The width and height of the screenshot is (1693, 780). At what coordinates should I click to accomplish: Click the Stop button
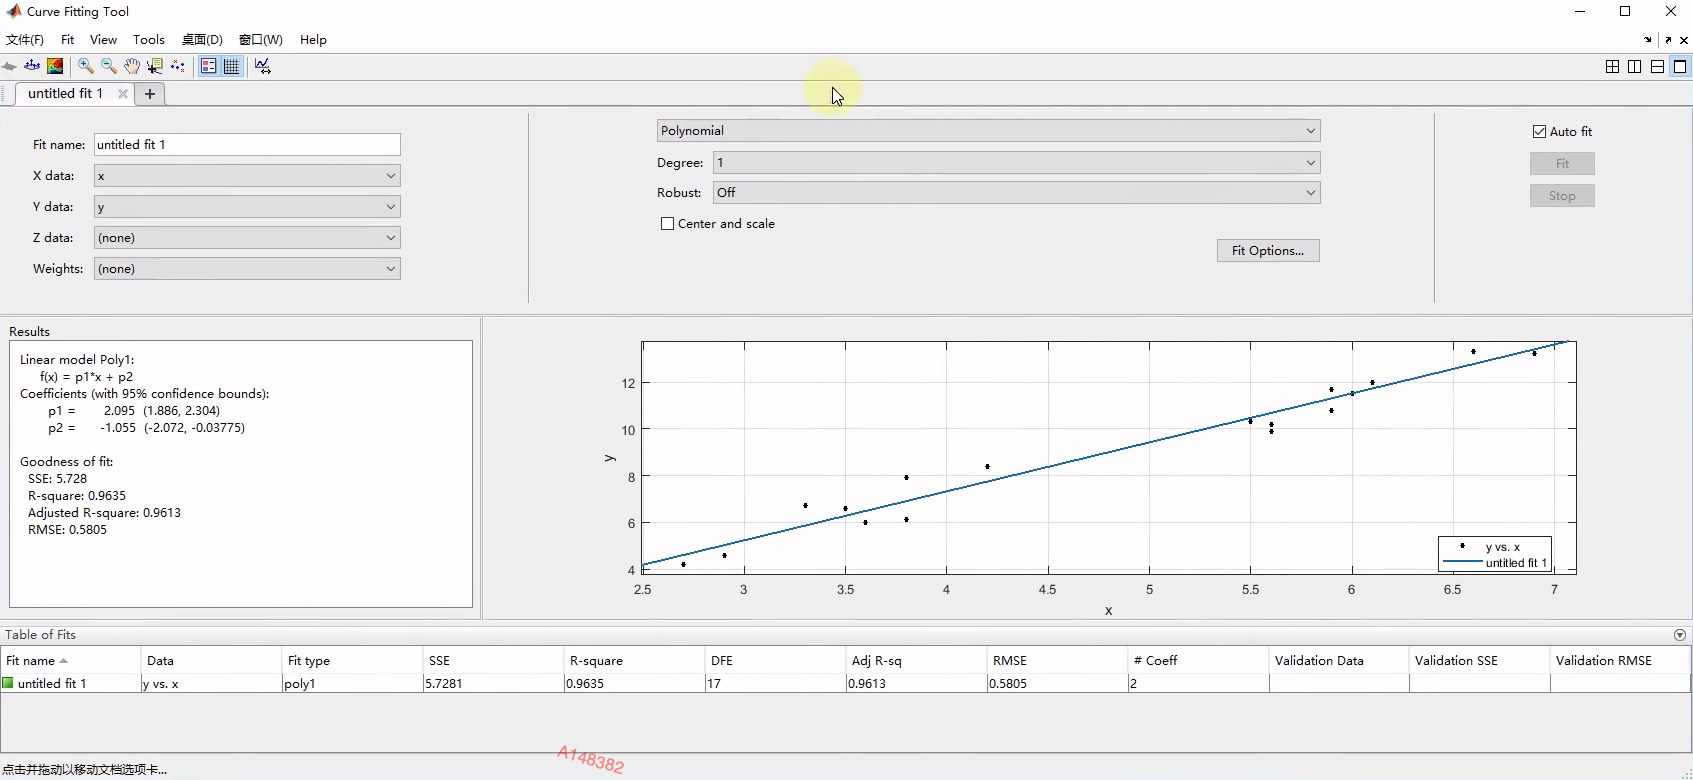[x=1562, y=196]
